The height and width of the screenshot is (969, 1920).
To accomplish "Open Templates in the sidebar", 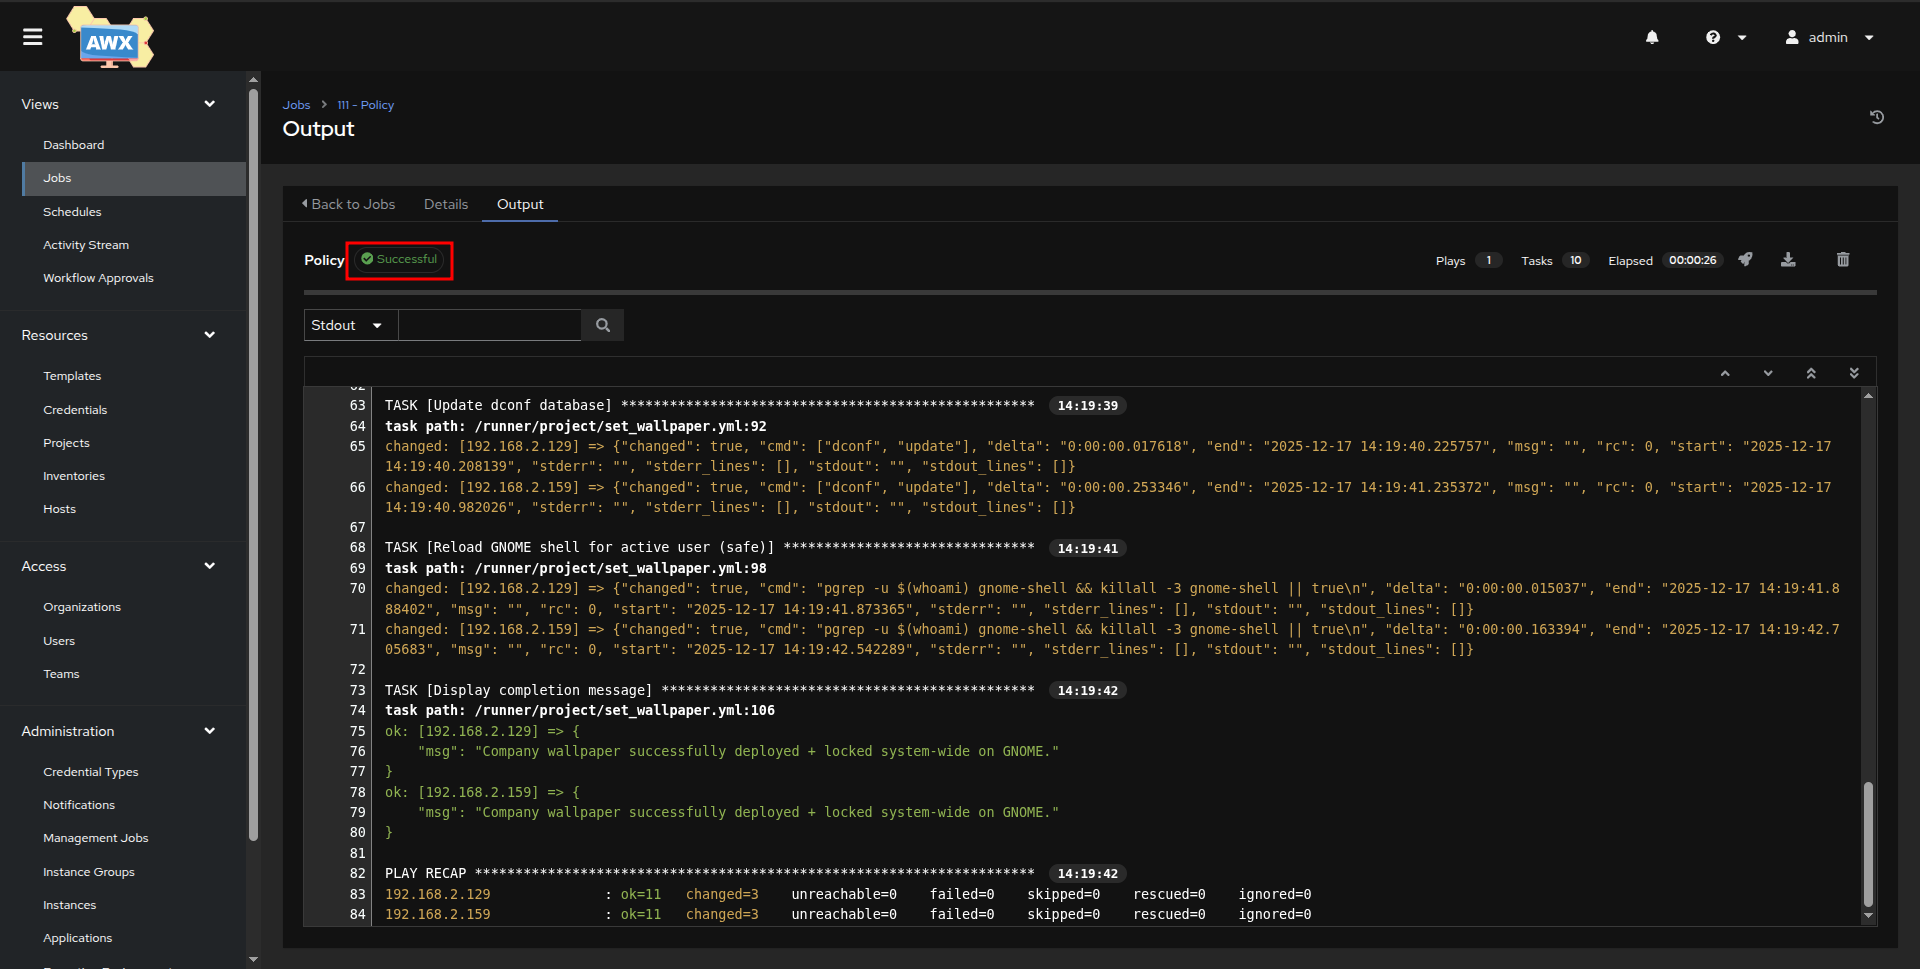I will coord(72,376).
